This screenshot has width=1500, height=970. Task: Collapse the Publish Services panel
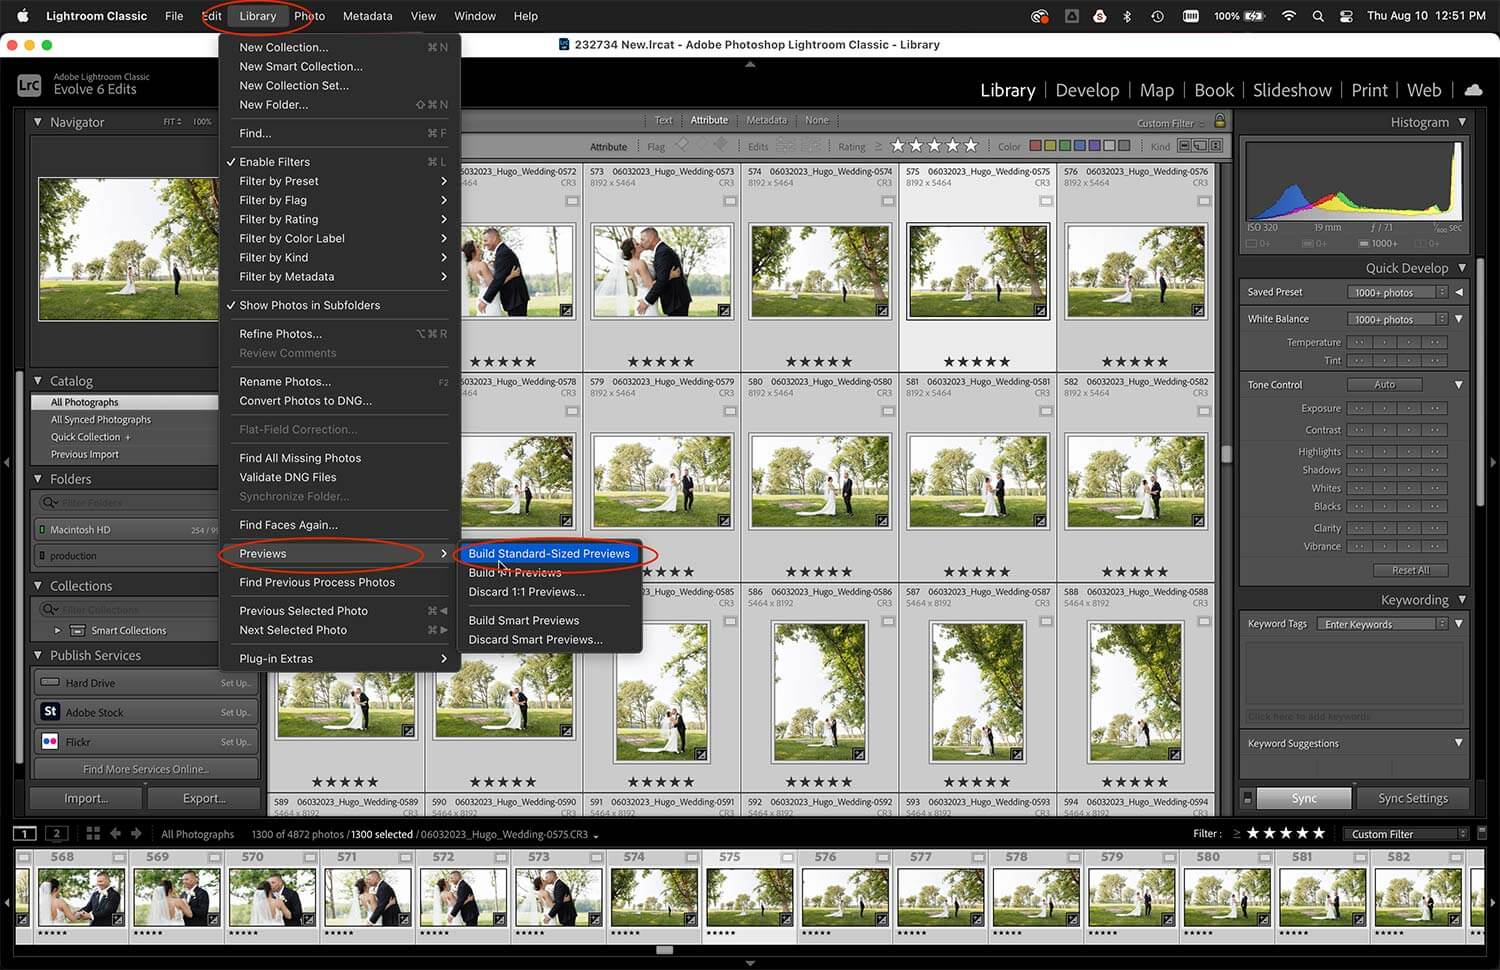coord(38,656)
